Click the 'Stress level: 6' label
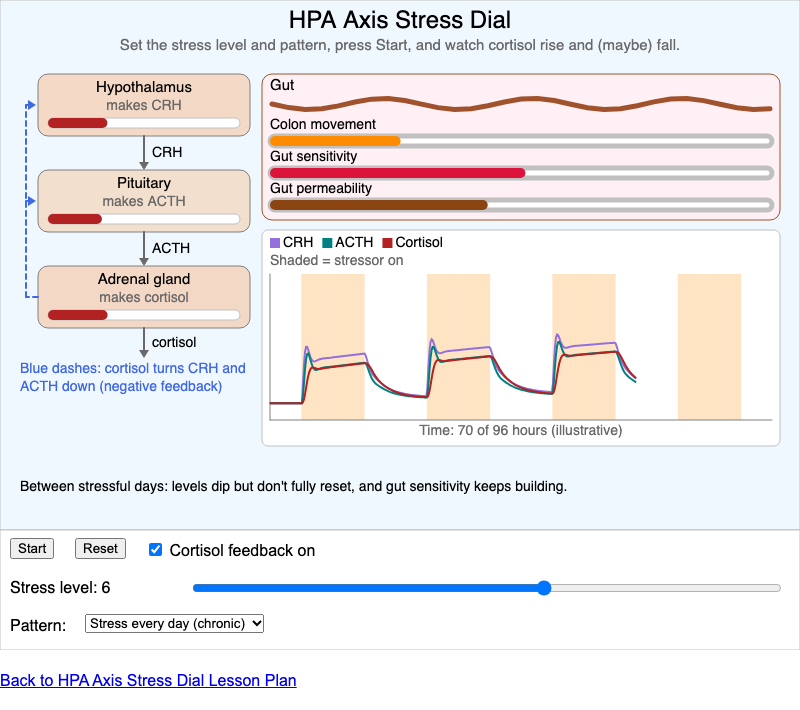800x710 pixels. [60, 587]
